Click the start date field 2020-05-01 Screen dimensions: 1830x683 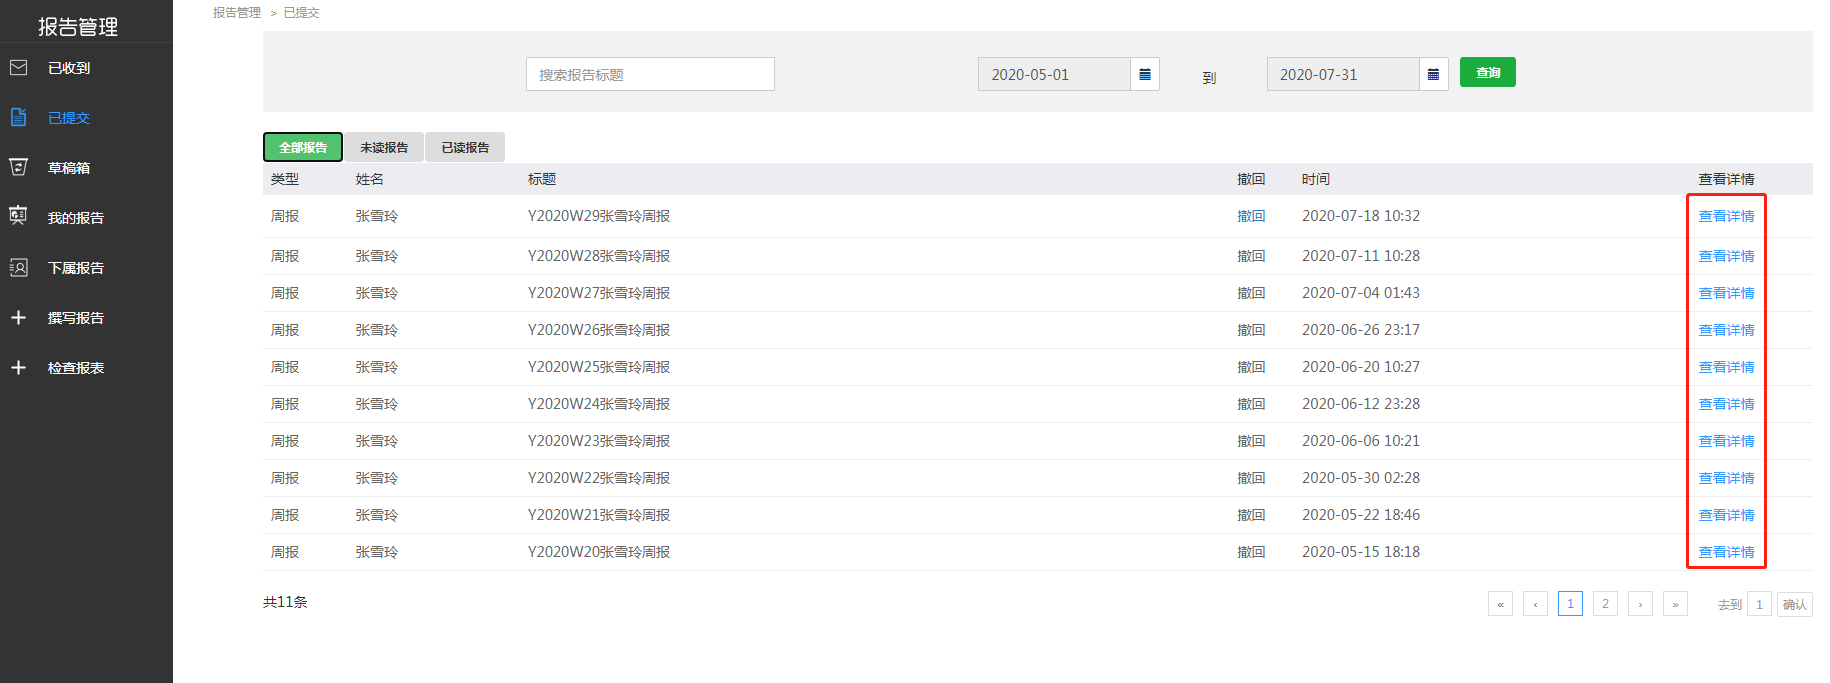(x=1054, y=74)
